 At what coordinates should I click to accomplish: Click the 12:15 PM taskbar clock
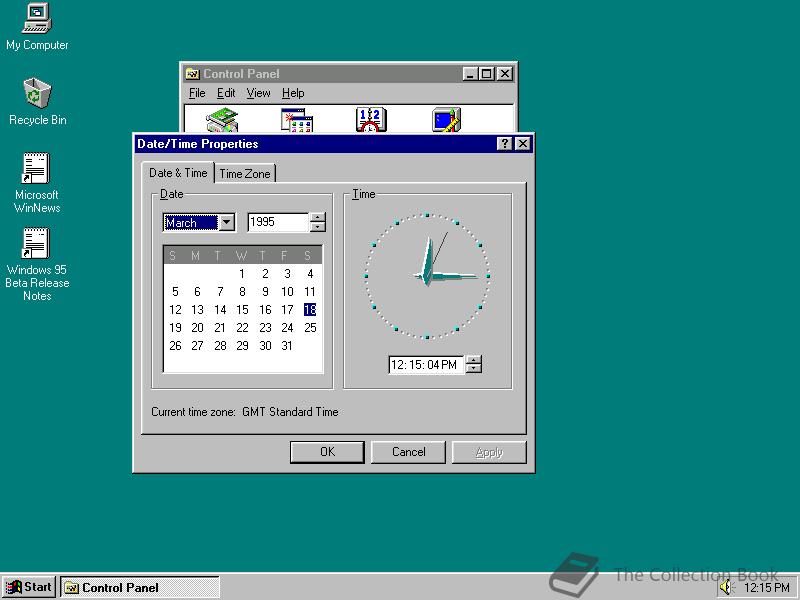[766, 588]
